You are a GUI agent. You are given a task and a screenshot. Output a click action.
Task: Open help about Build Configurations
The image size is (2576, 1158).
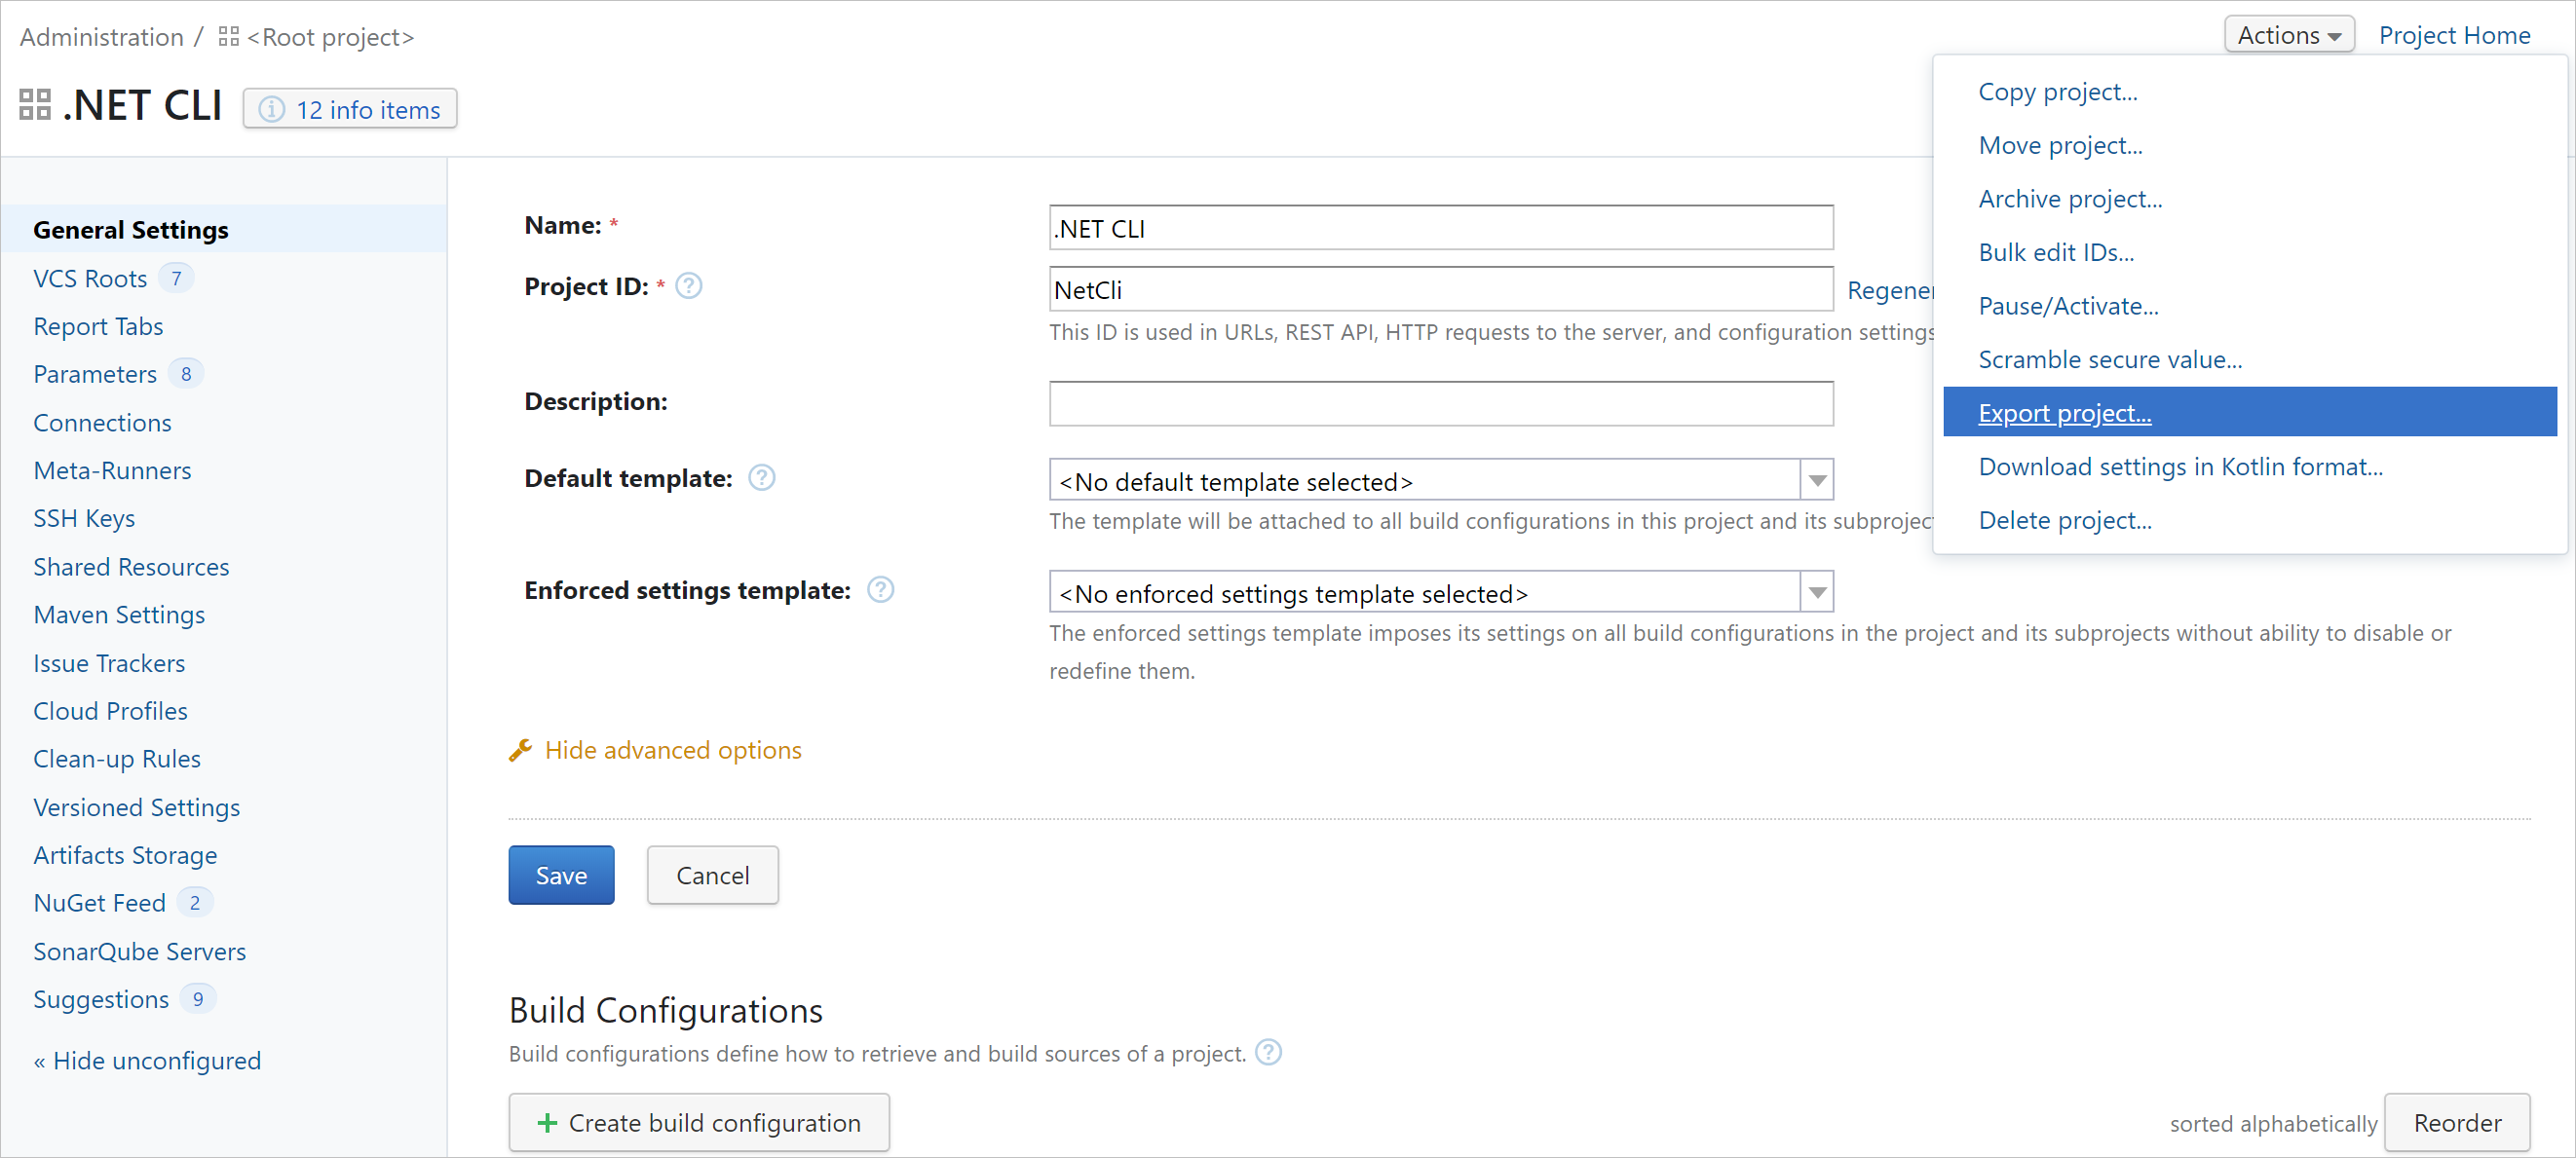tap(1268, 1052)
